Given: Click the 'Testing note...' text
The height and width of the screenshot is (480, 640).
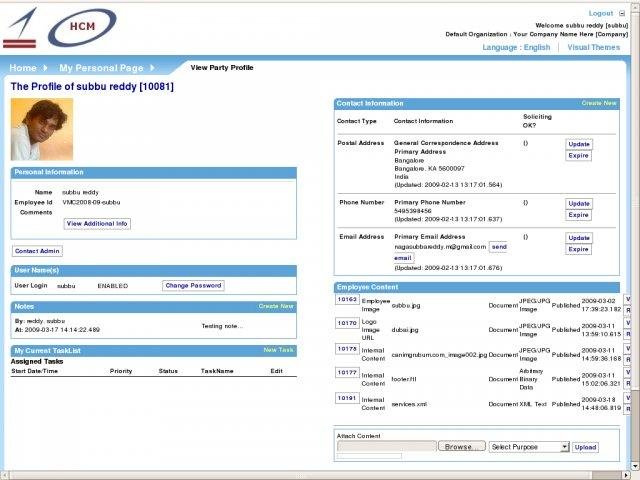Looking at the screenshot, I should [222, 326].
